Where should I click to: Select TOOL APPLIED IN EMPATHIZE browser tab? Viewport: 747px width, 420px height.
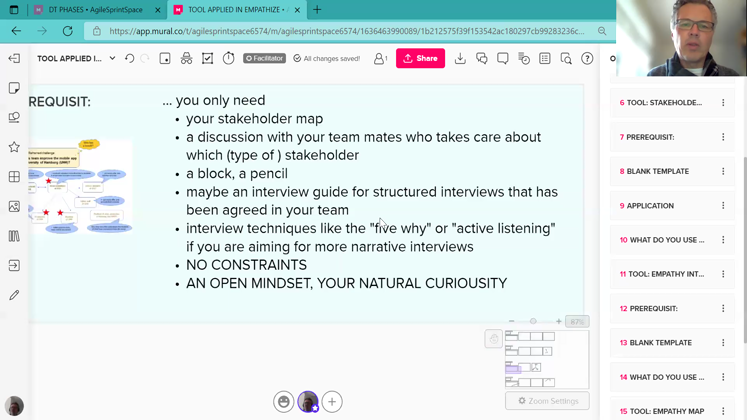[x=237, y=10]
